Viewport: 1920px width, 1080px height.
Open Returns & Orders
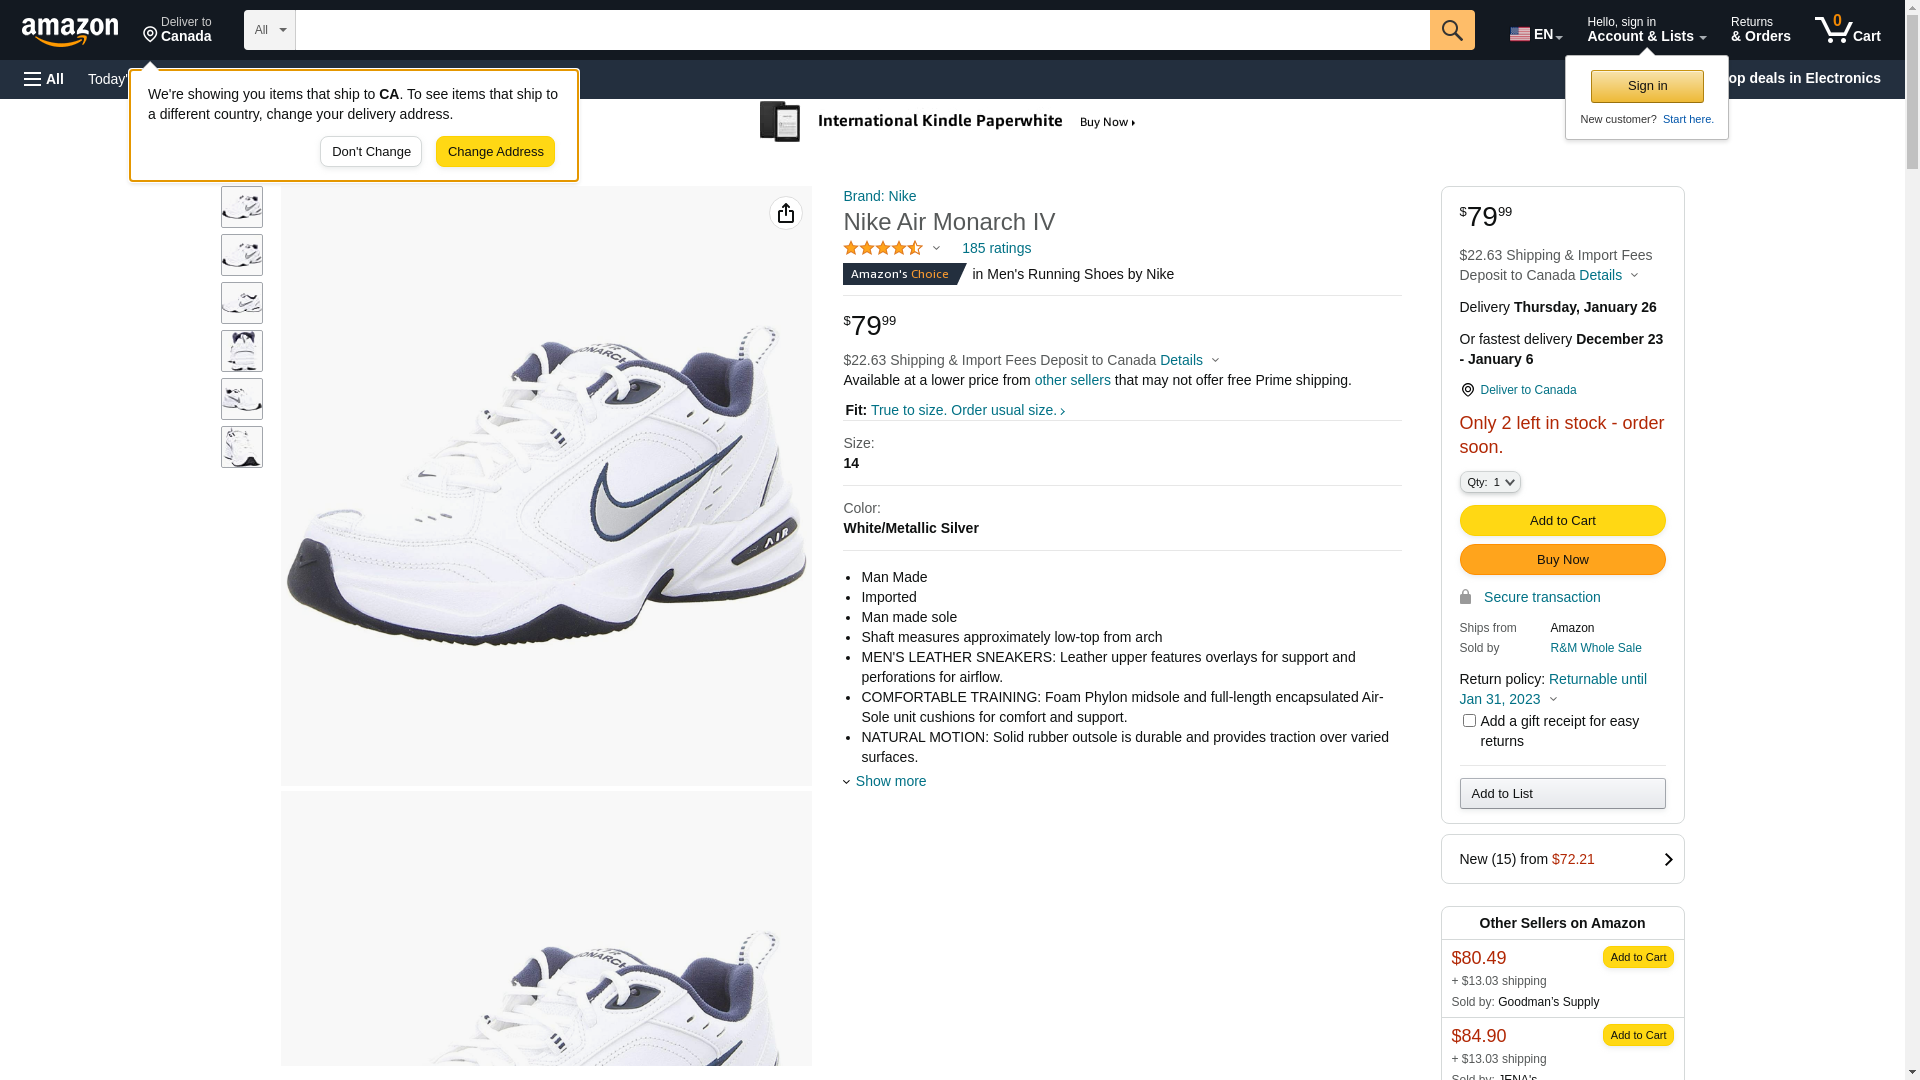(x=1760, y=30)
